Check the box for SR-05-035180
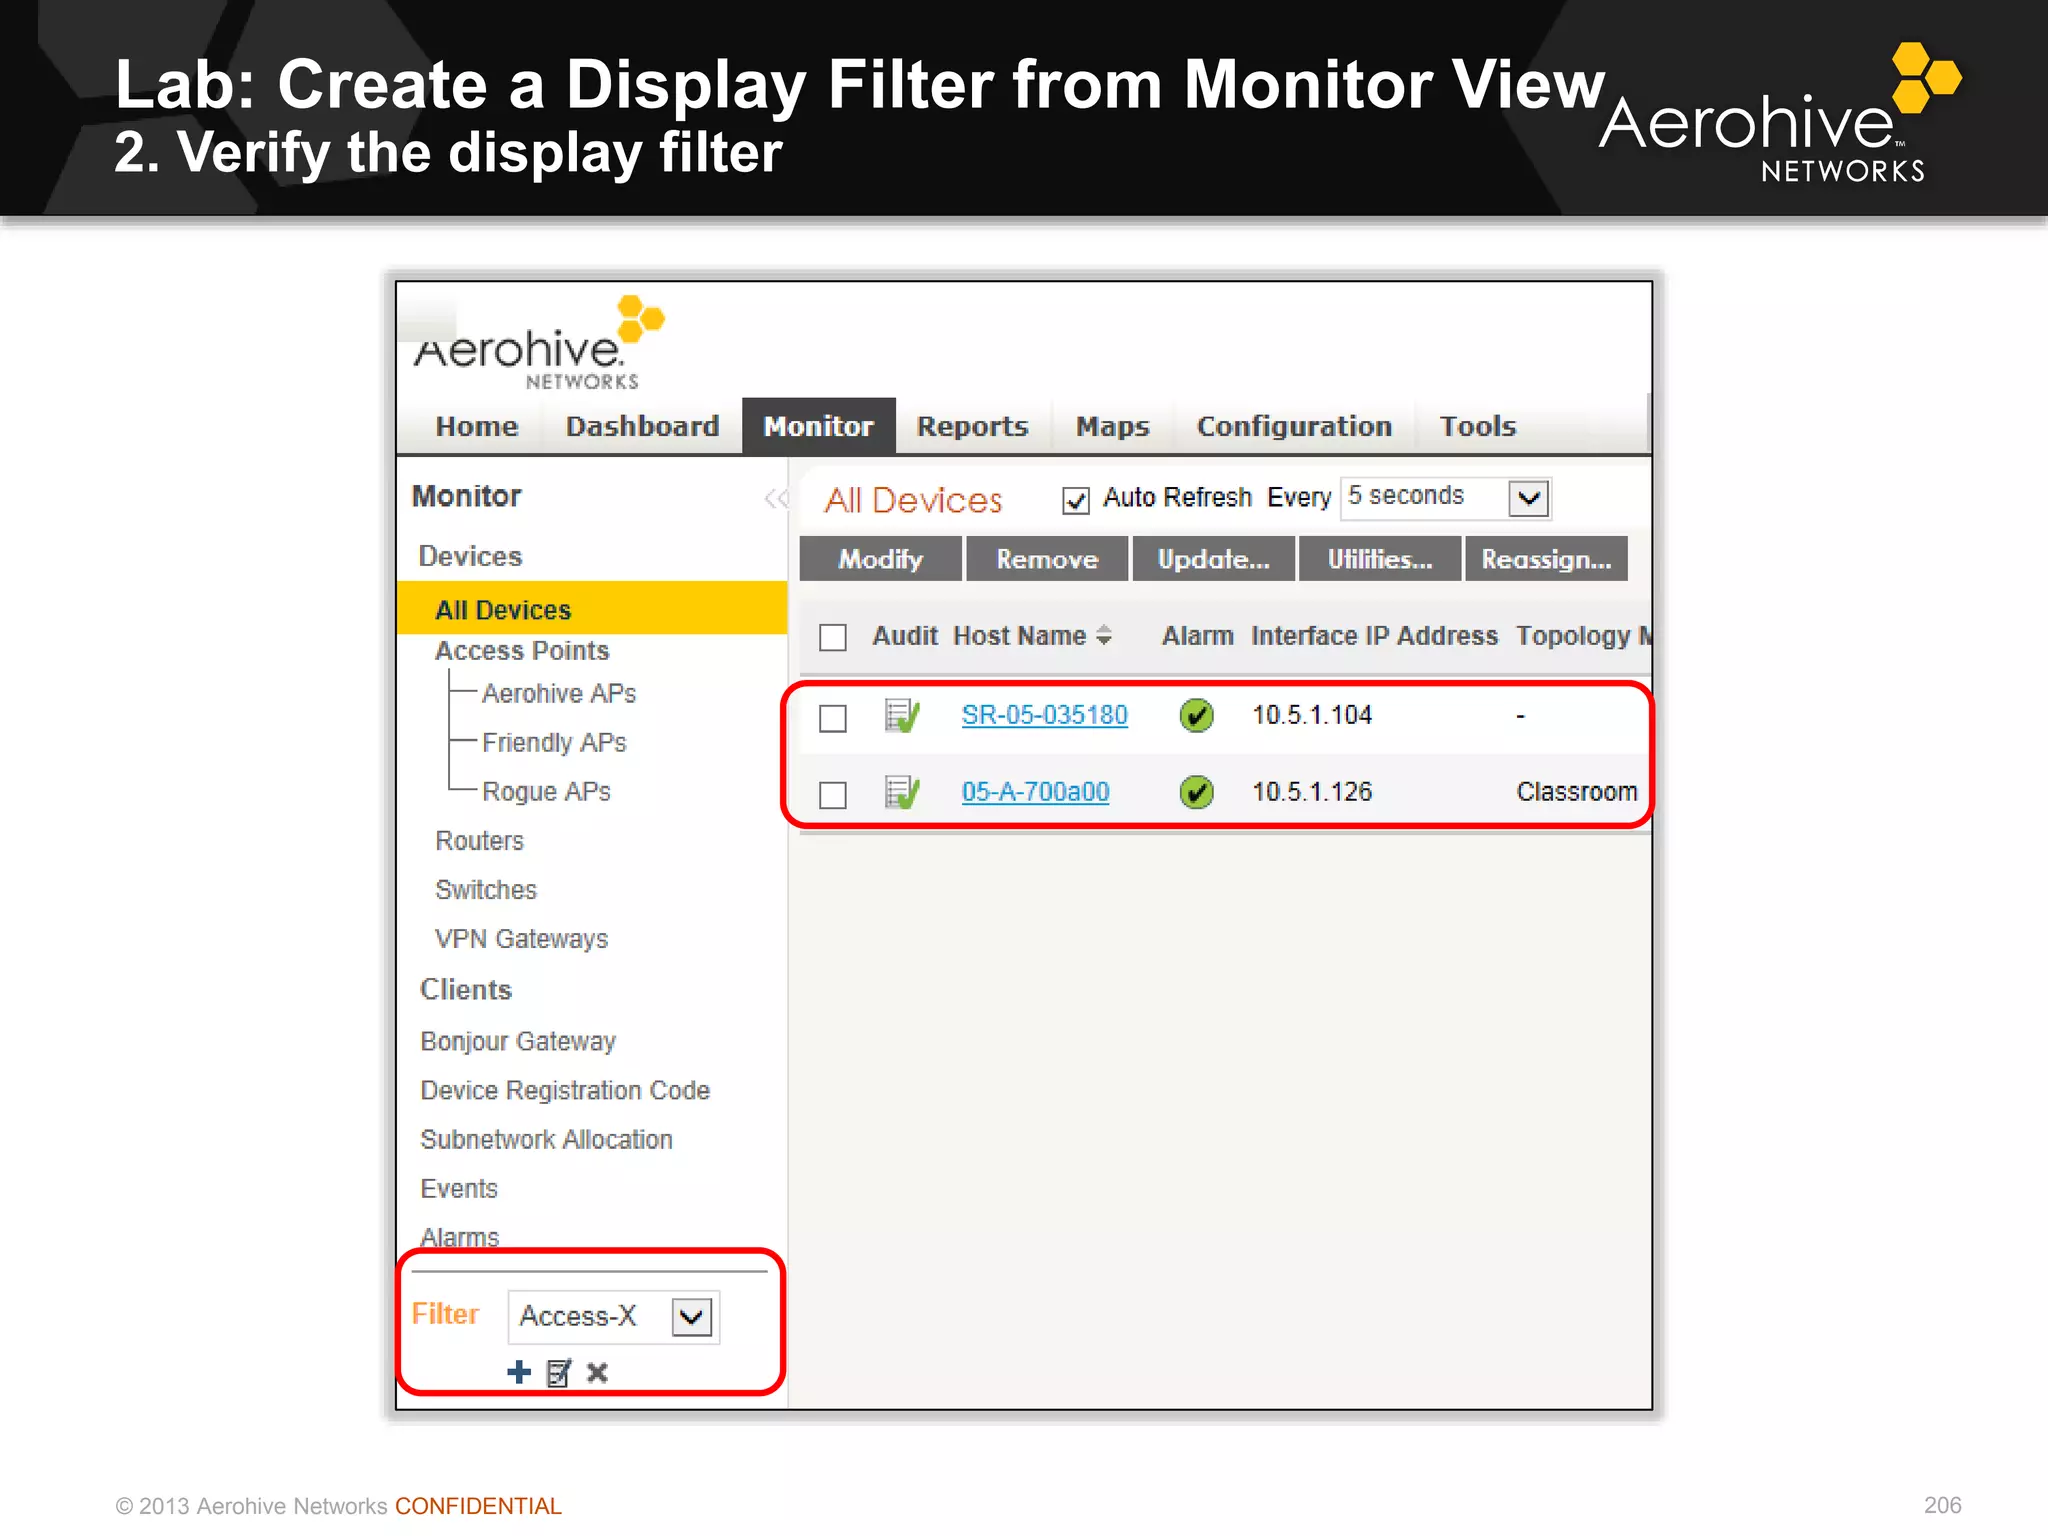This screenshot has height=1536, width=2048. coord(833,718)
